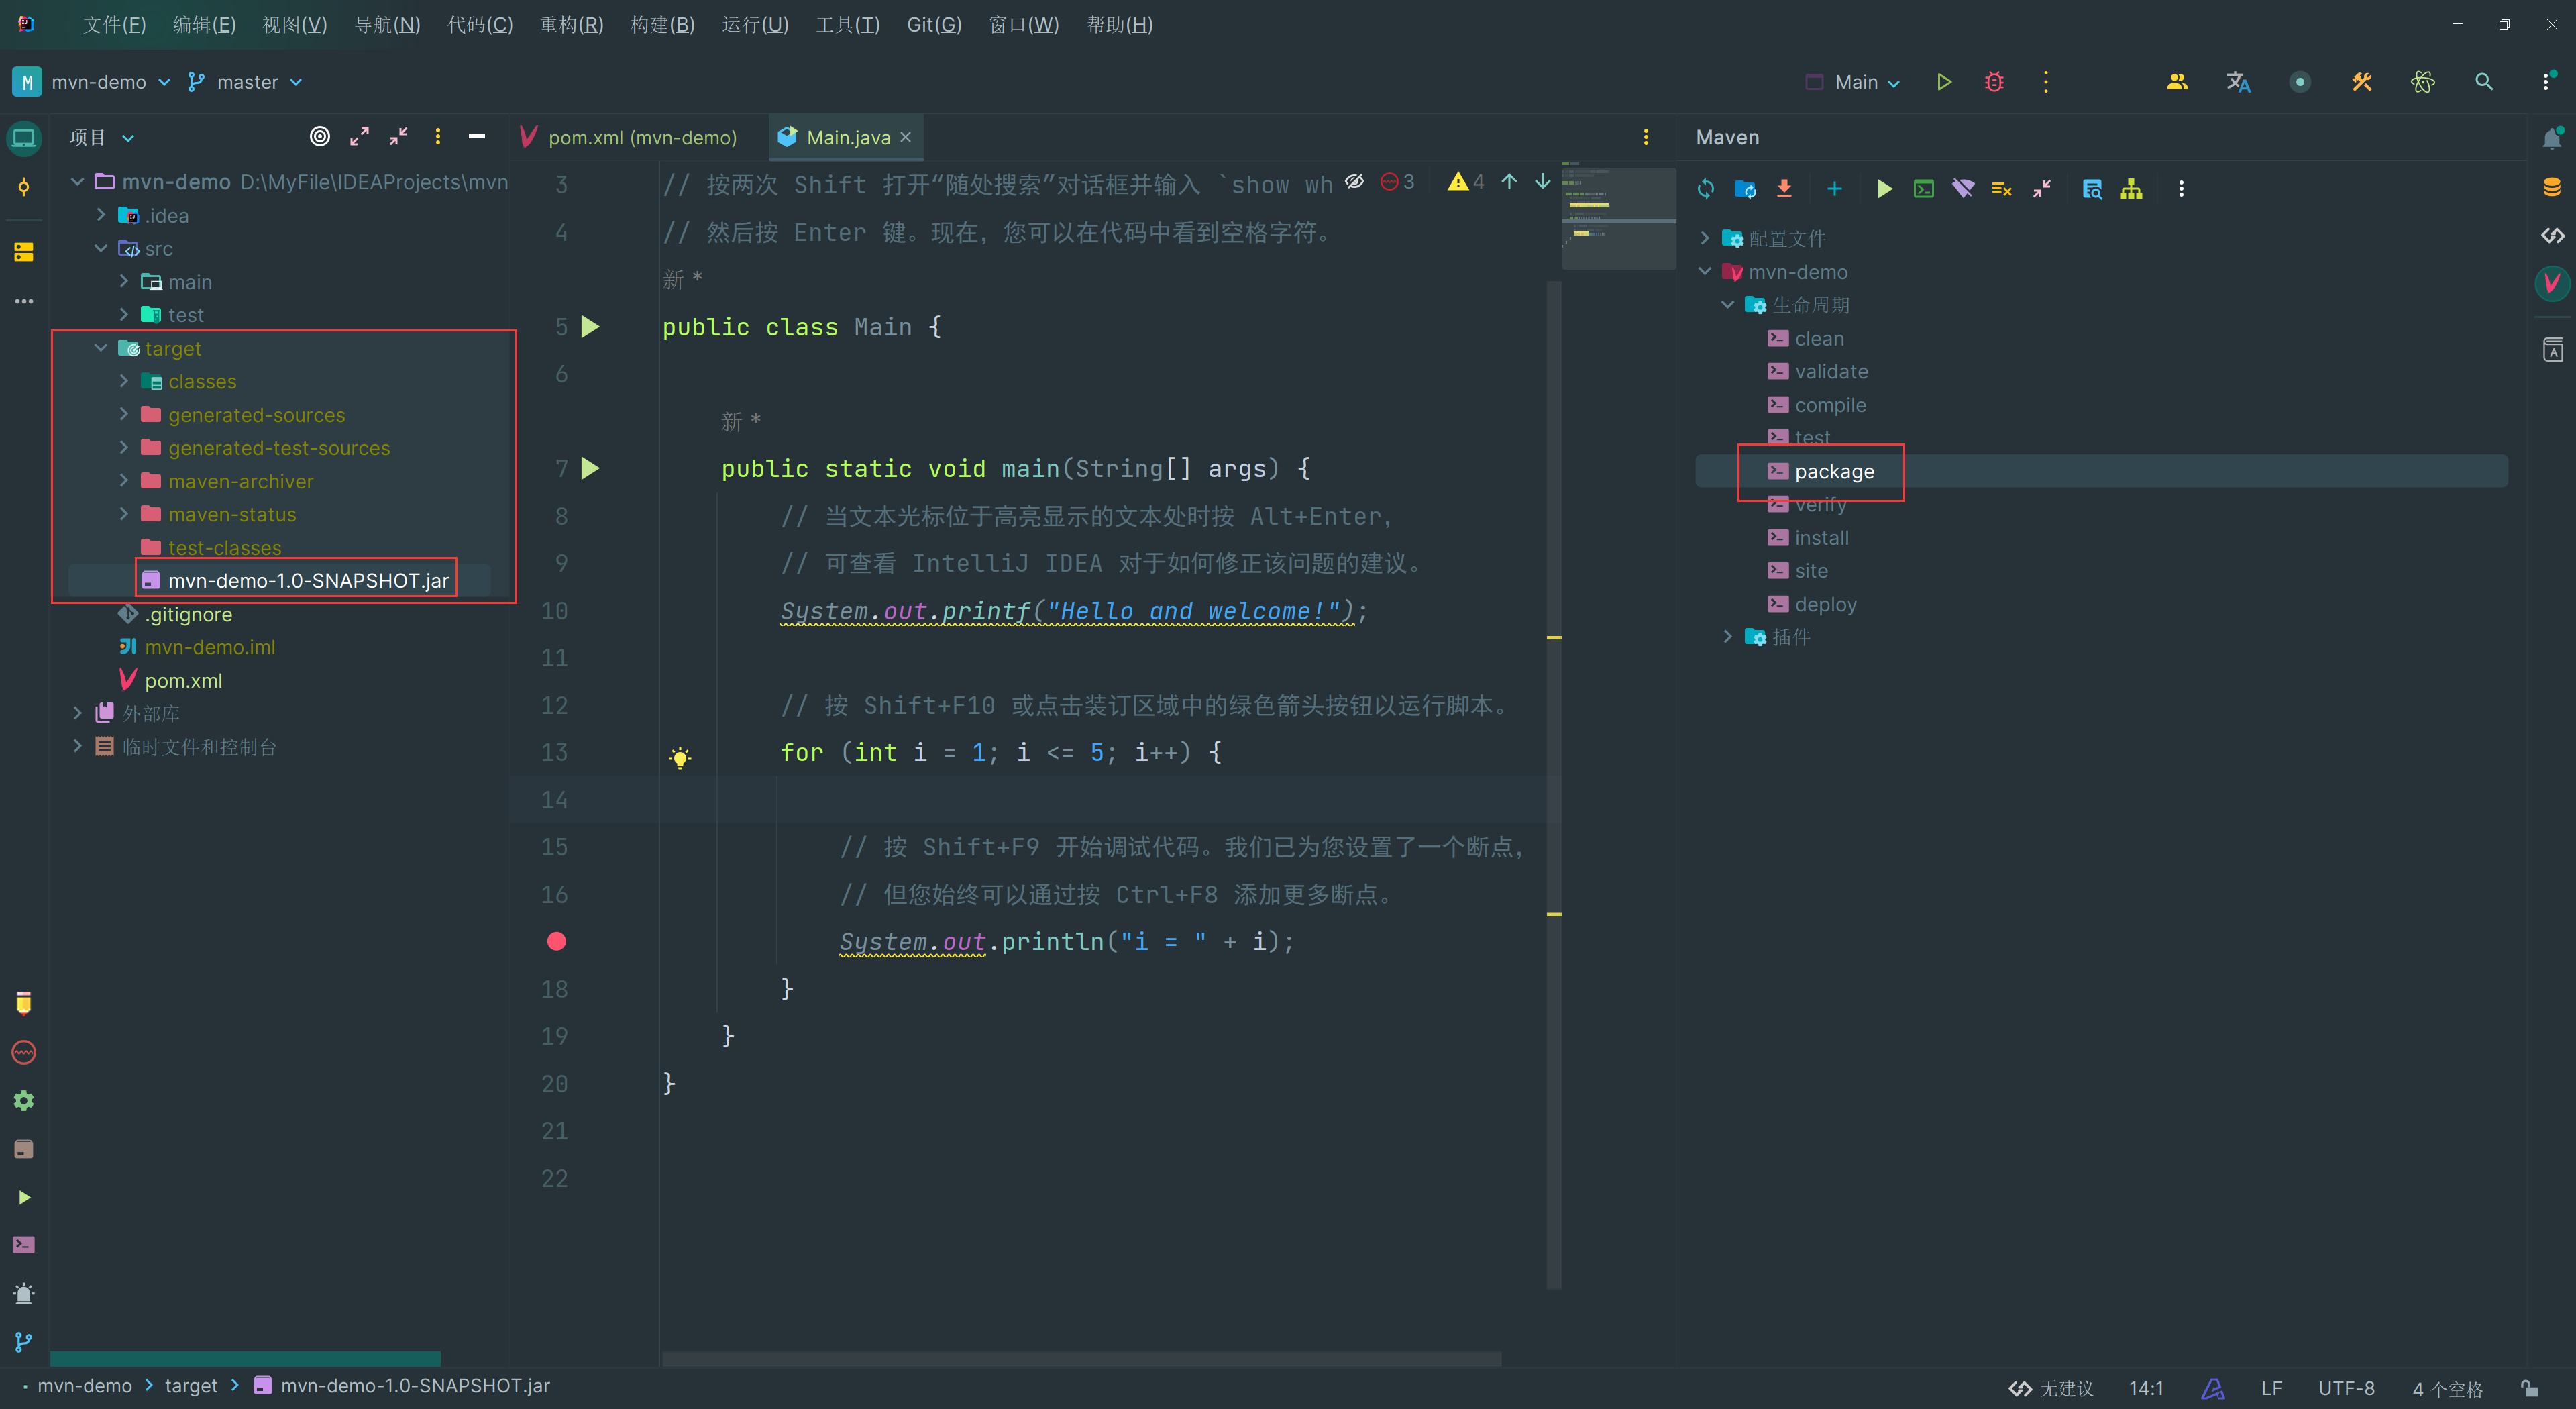Toggle breakpoint on line 17
The width and height of the screenshot is (2576, 1409).
point(557,941)
